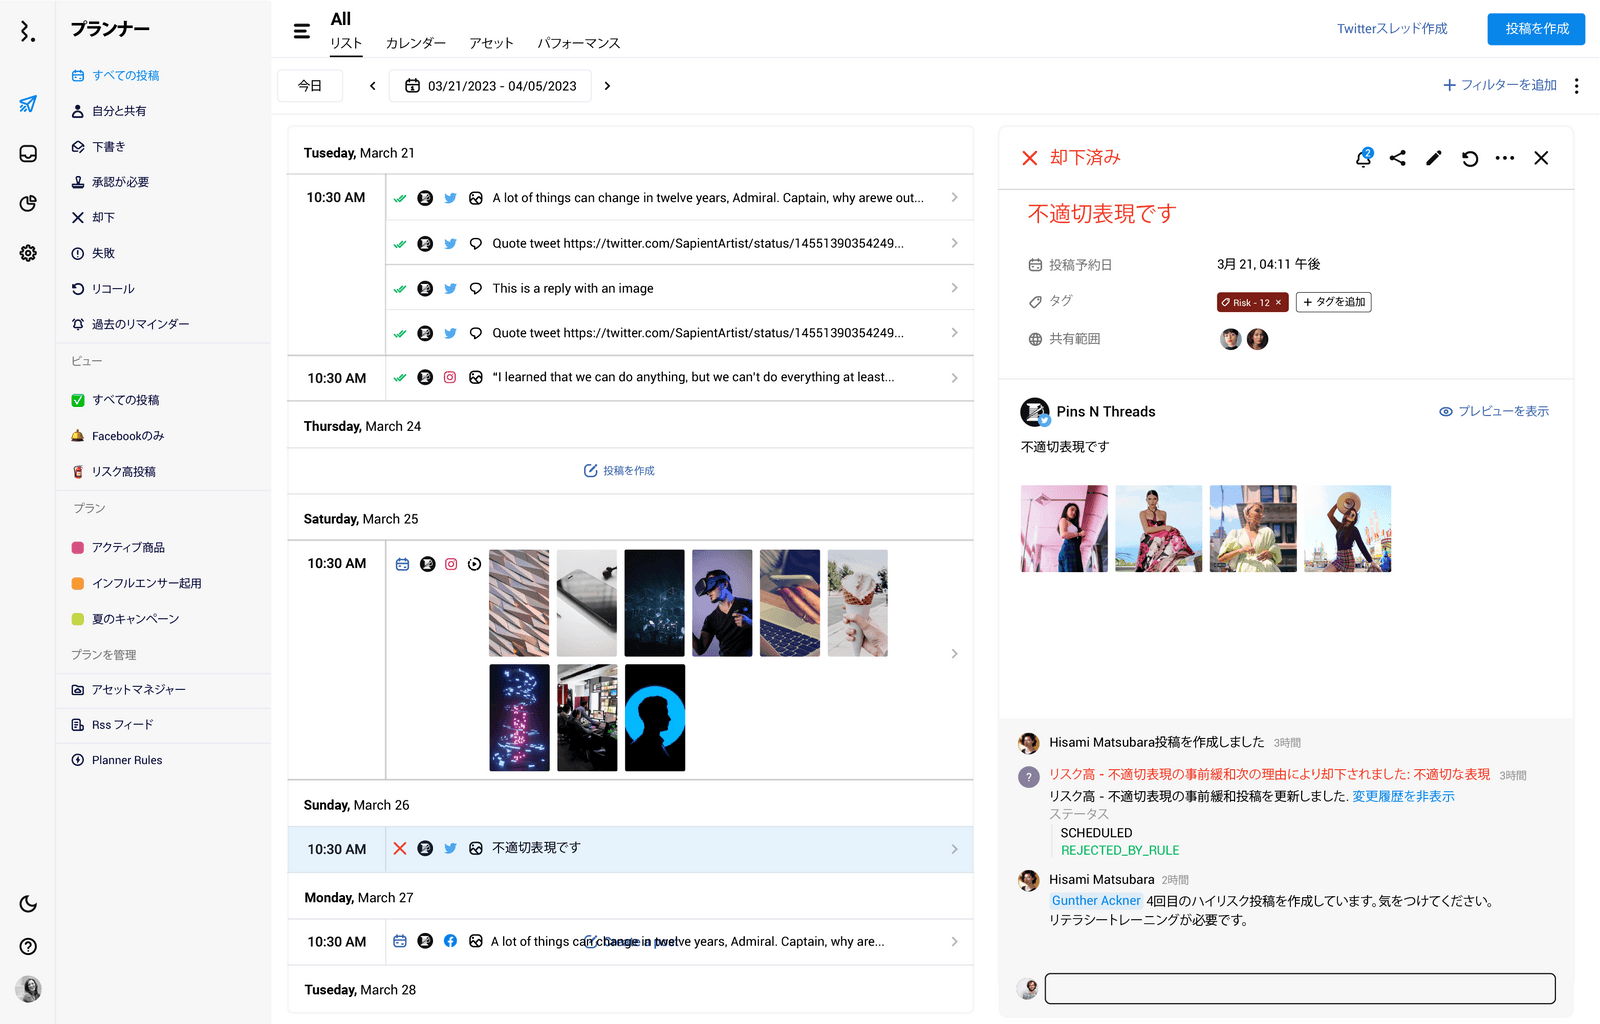1600x1024 pixels.
Task: Toggle the すべての投稿 view checkbox
Action: click(78, 400)
